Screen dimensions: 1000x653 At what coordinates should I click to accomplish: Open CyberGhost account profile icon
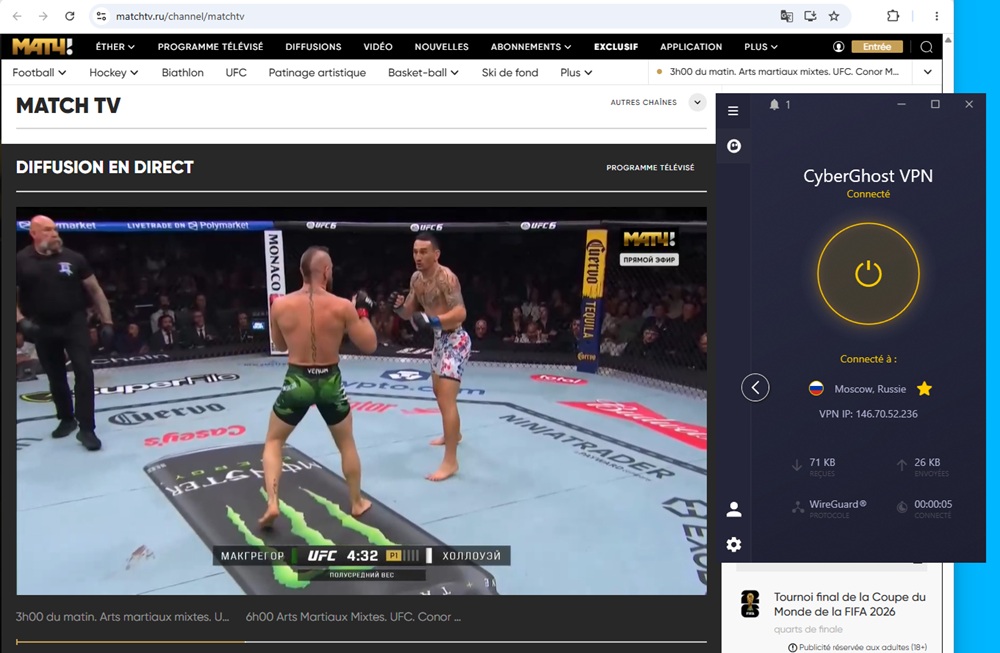tap(734, 509)
